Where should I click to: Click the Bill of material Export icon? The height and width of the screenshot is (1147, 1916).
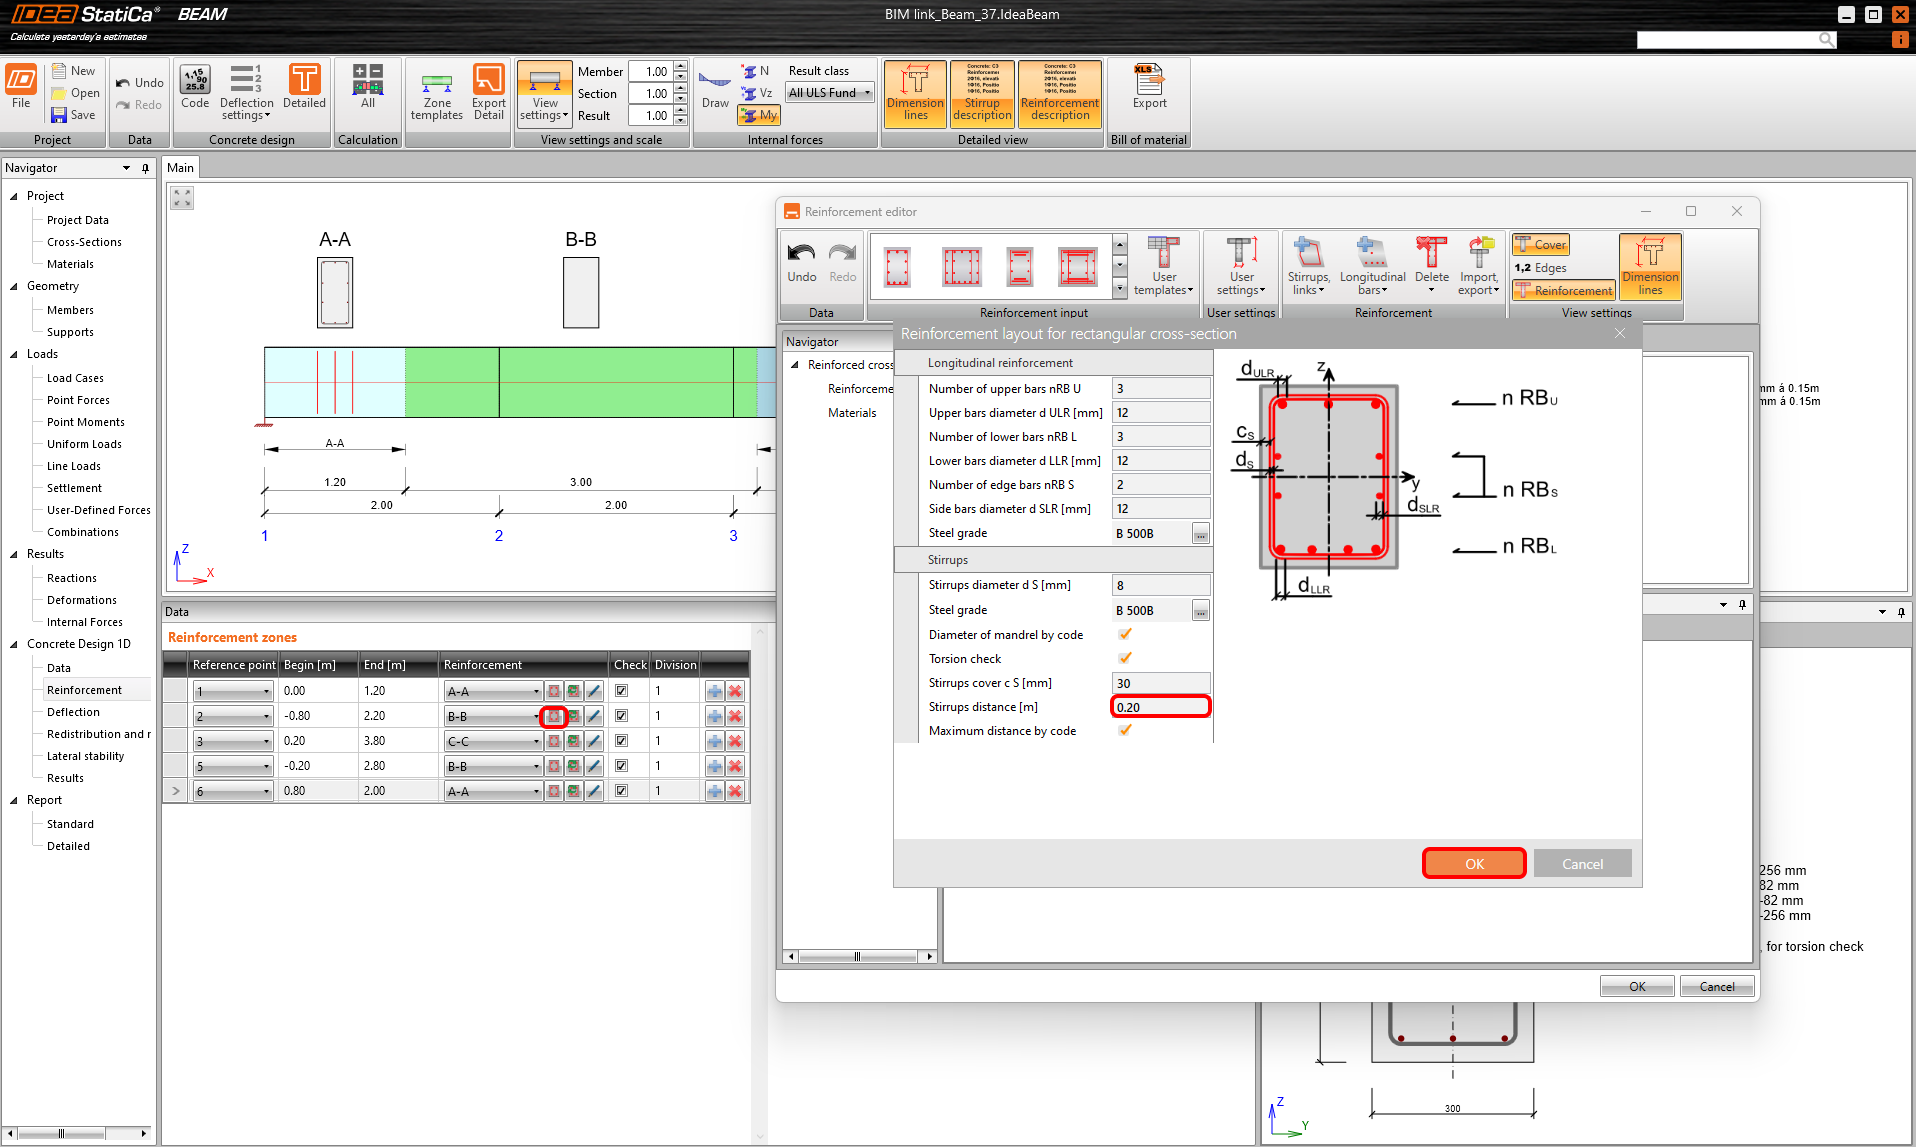click(1149, 86)
